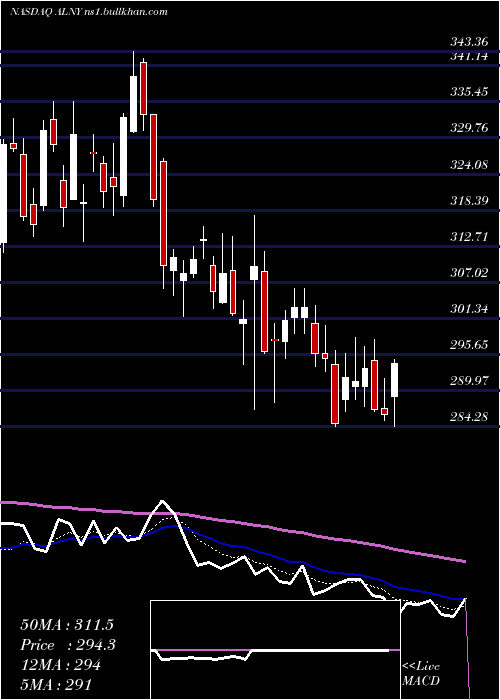Image resolution: width=500 pixels, height=700 pixels.
Task: Click the 343.36 price level label
Action: tap(469, 43)
